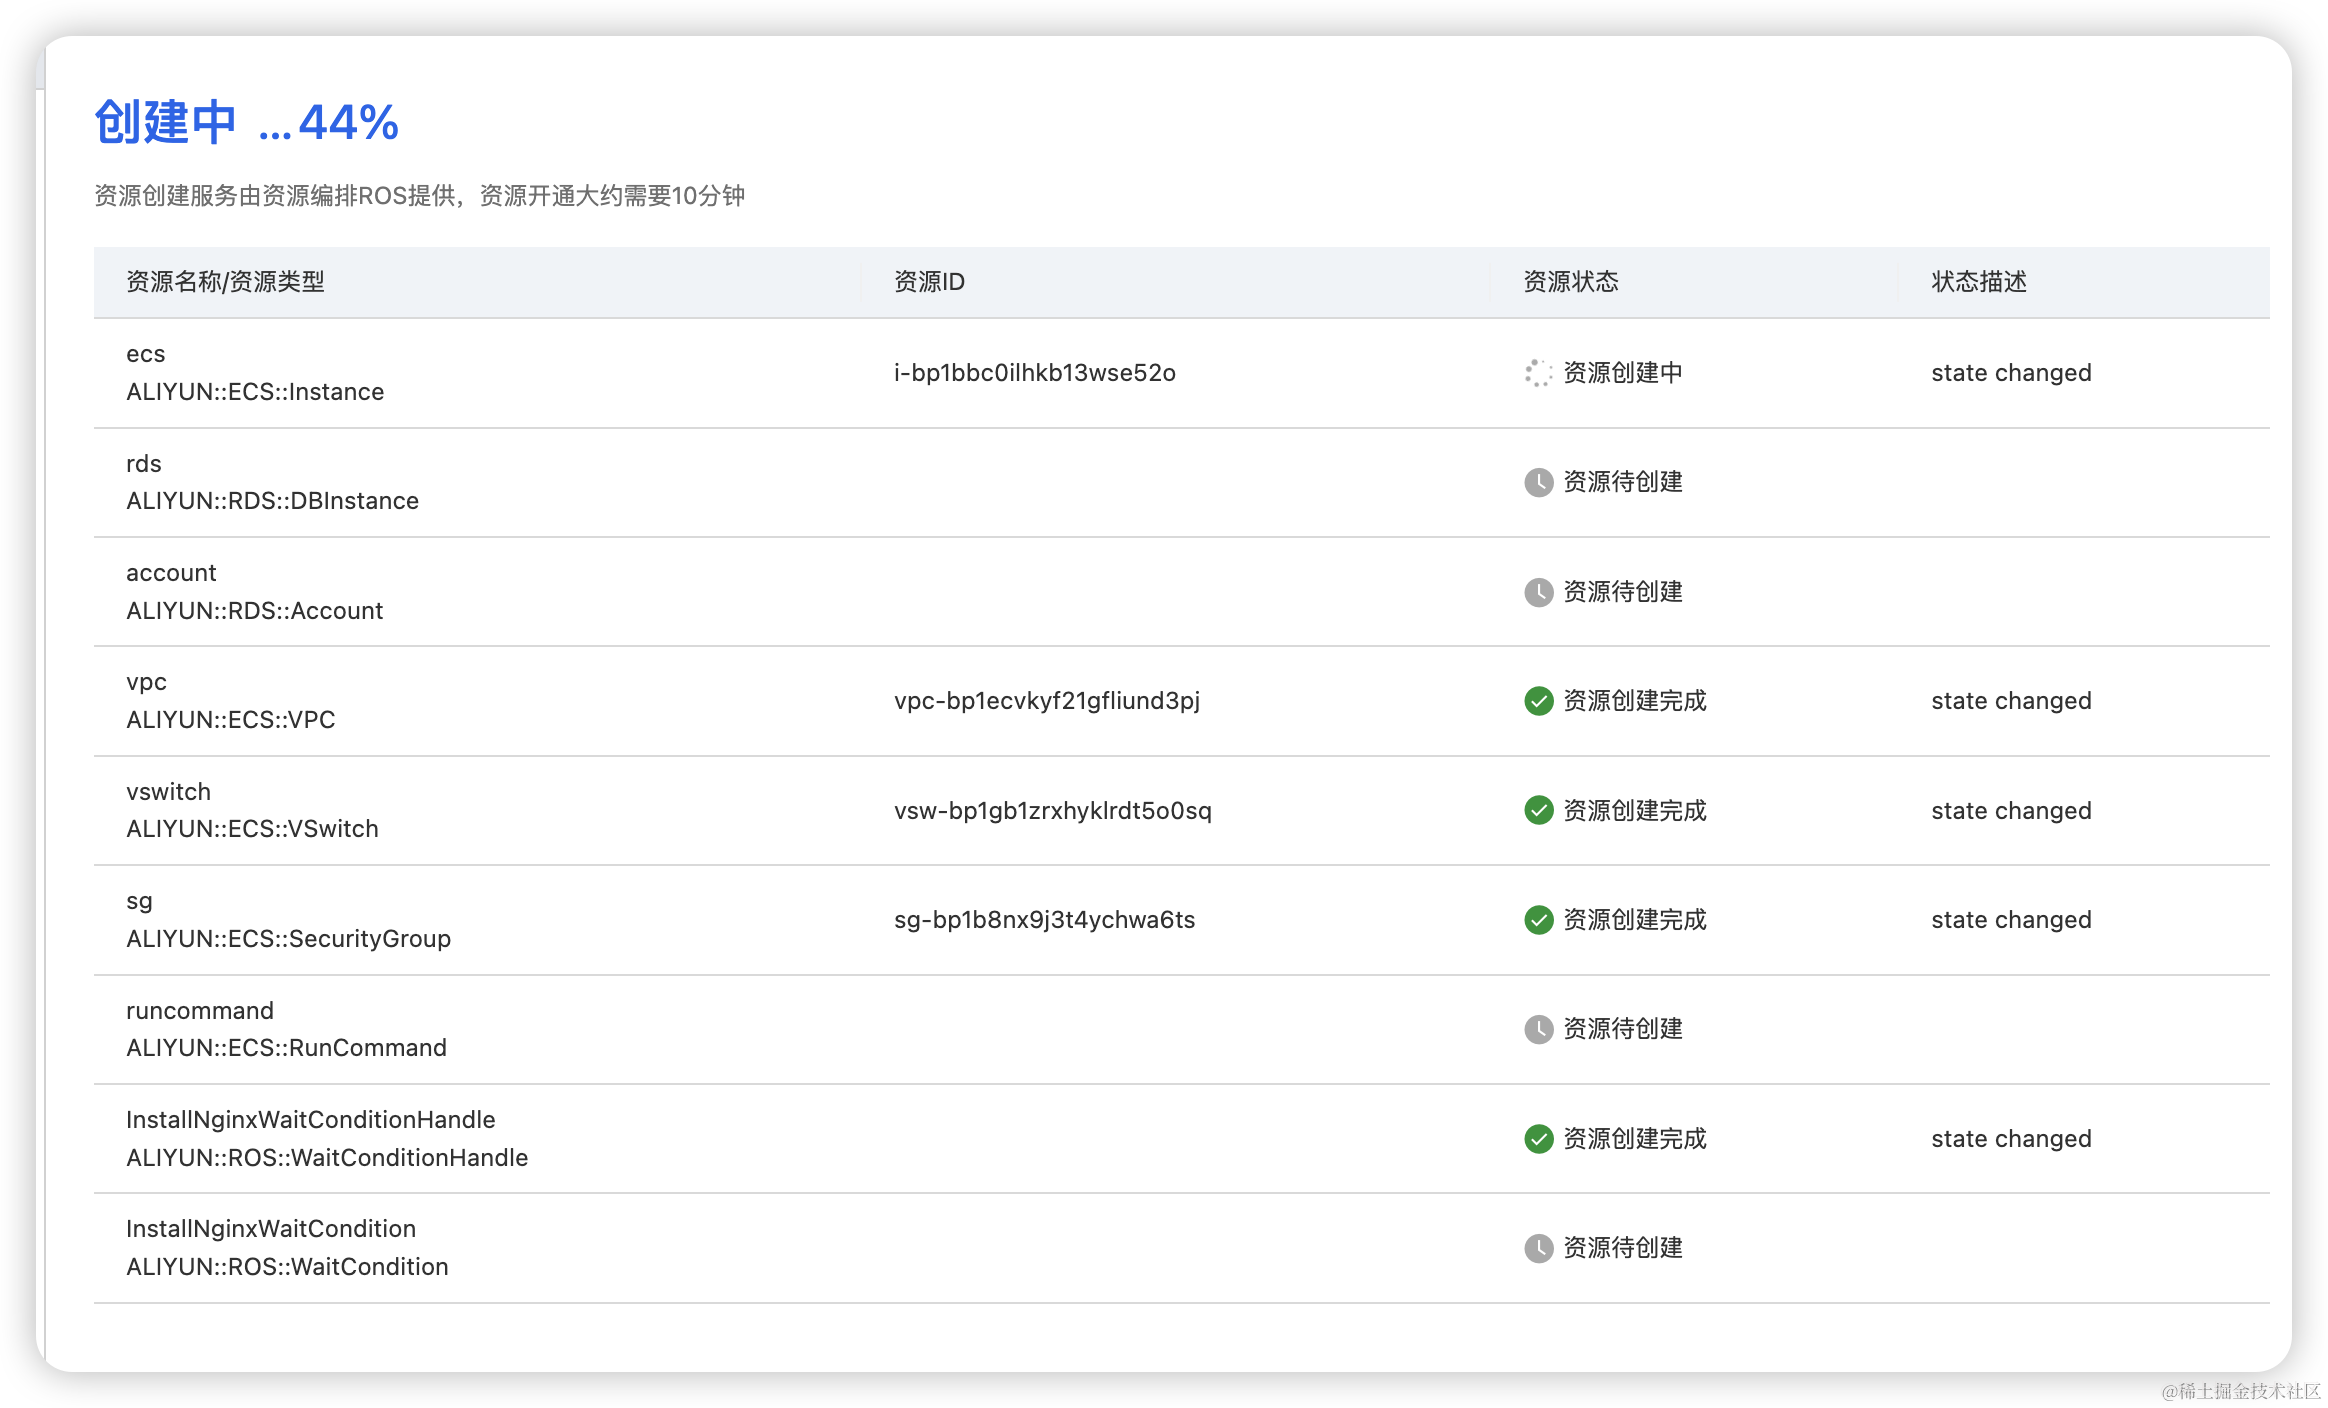Click the vpc resource name

(146, 683)
